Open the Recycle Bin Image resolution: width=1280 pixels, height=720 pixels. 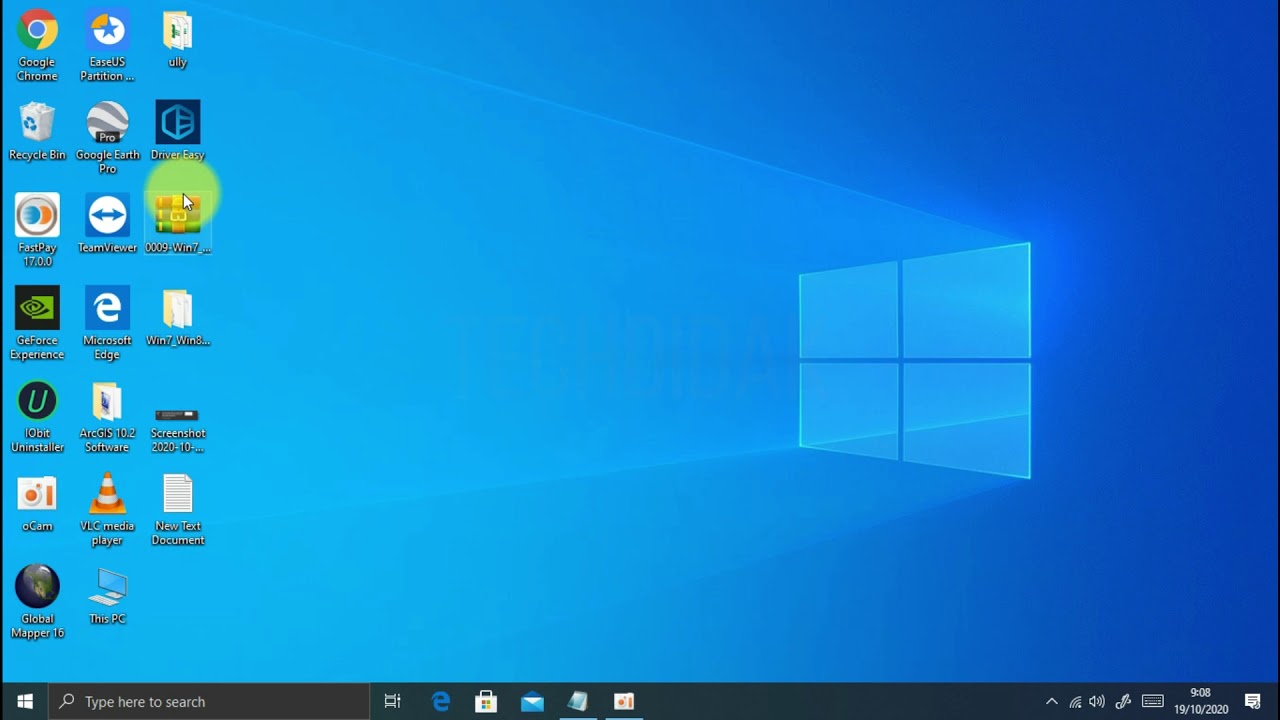(x=37, y=132)
